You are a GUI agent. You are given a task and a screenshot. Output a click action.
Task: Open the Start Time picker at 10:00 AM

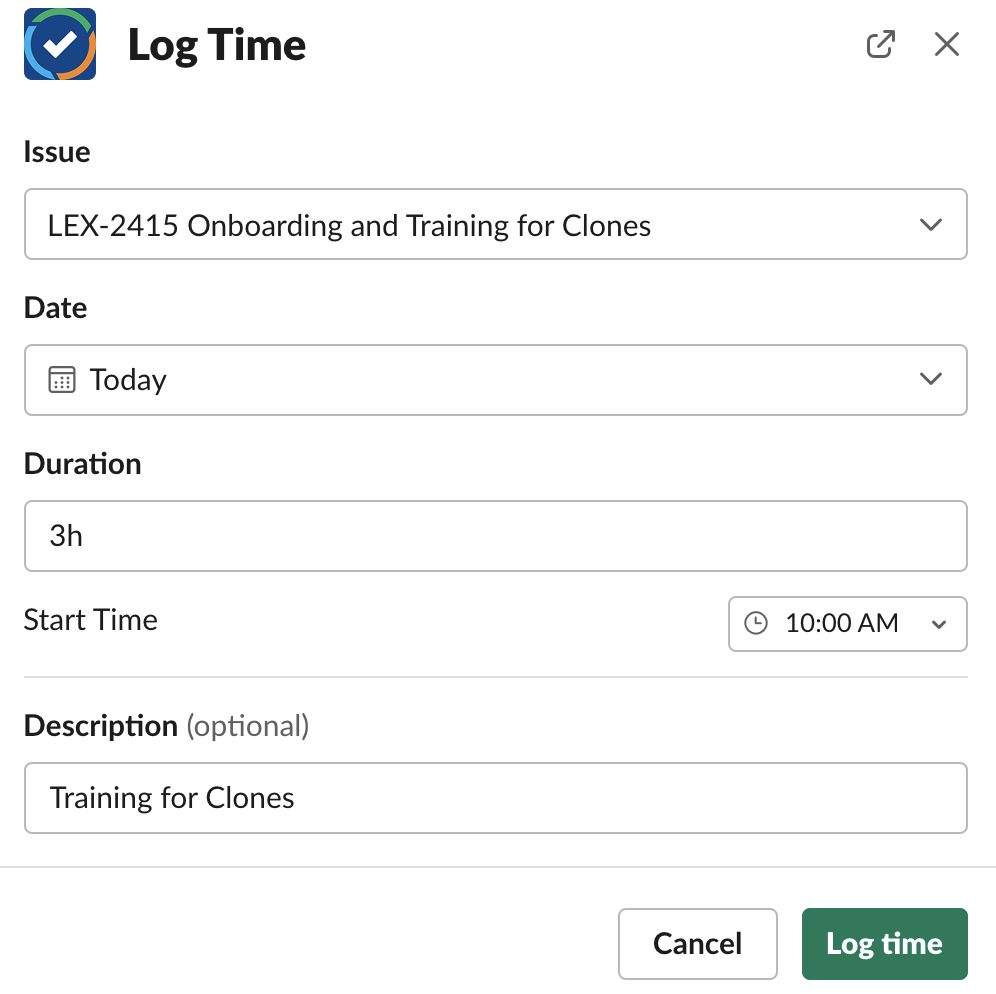point(847,623)
